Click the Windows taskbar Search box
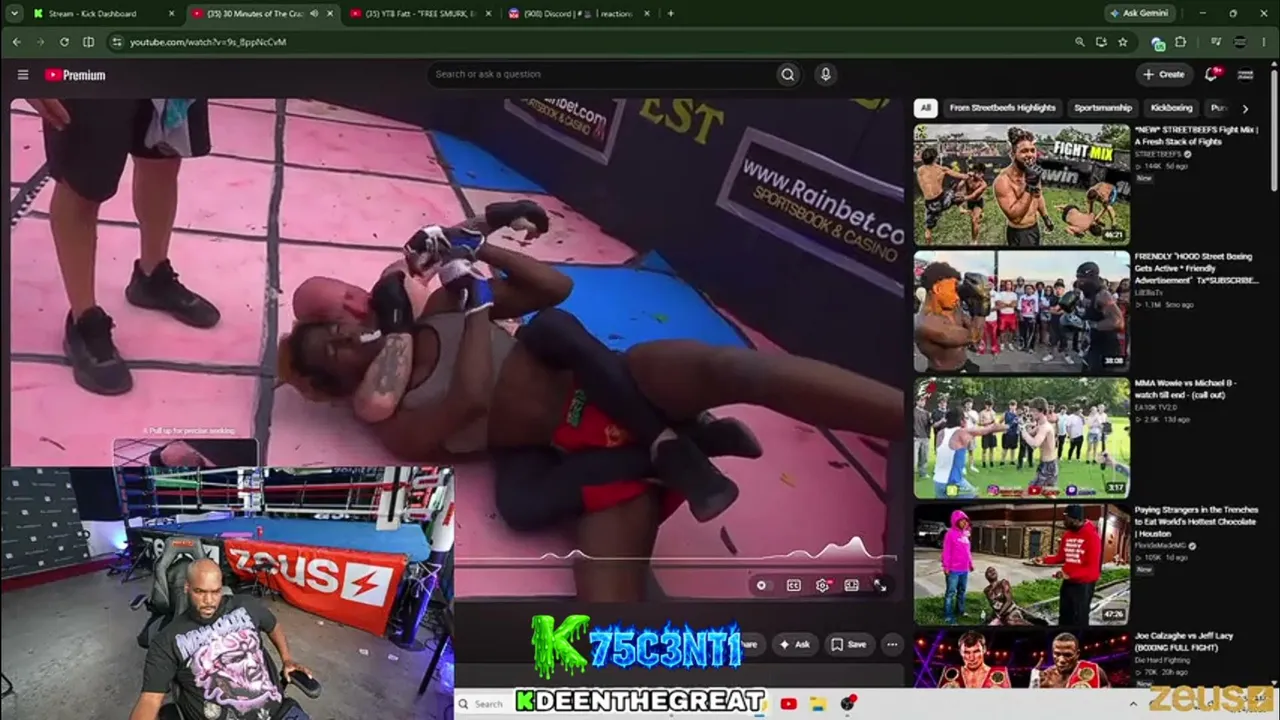This screenshot has height=720, width=1280. pos(488,704)
